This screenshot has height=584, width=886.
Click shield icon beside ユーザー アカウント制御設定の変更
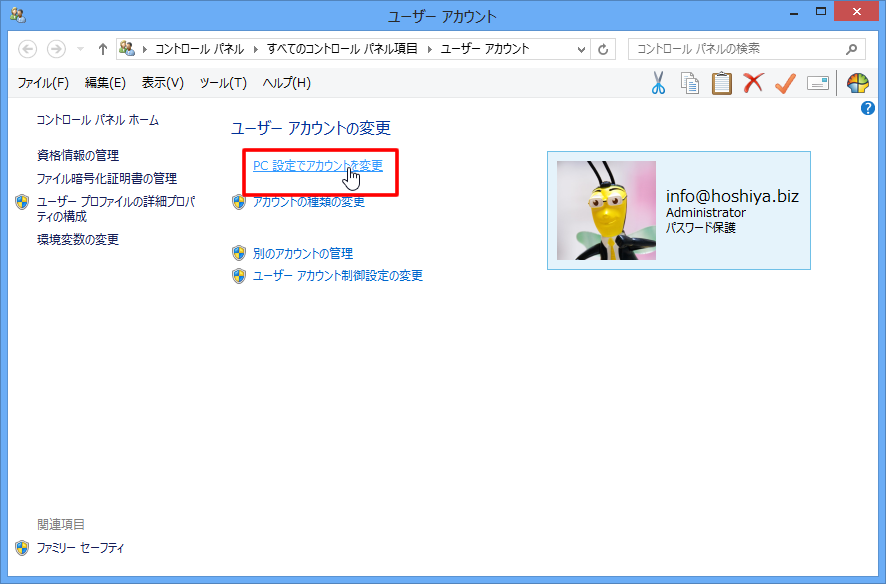click(239, 276)
